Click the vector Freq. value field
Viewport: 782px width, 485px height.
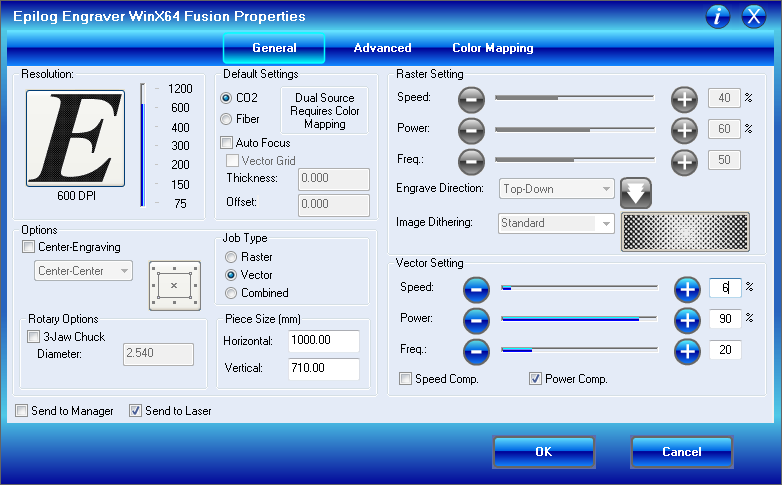pos(725,350)
